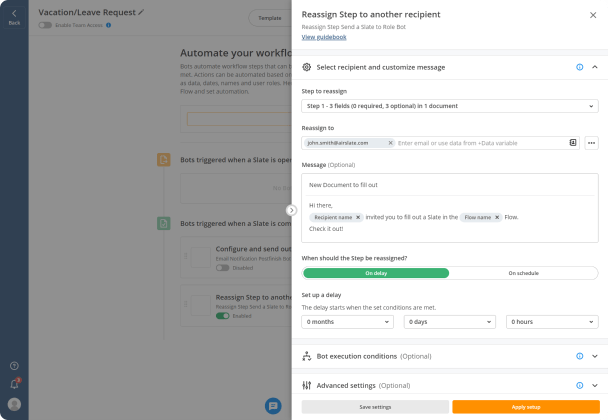The height and width of the screenshot is (420, 608).
Task: Open the notifications bell icon
Action: pos(14,384)
